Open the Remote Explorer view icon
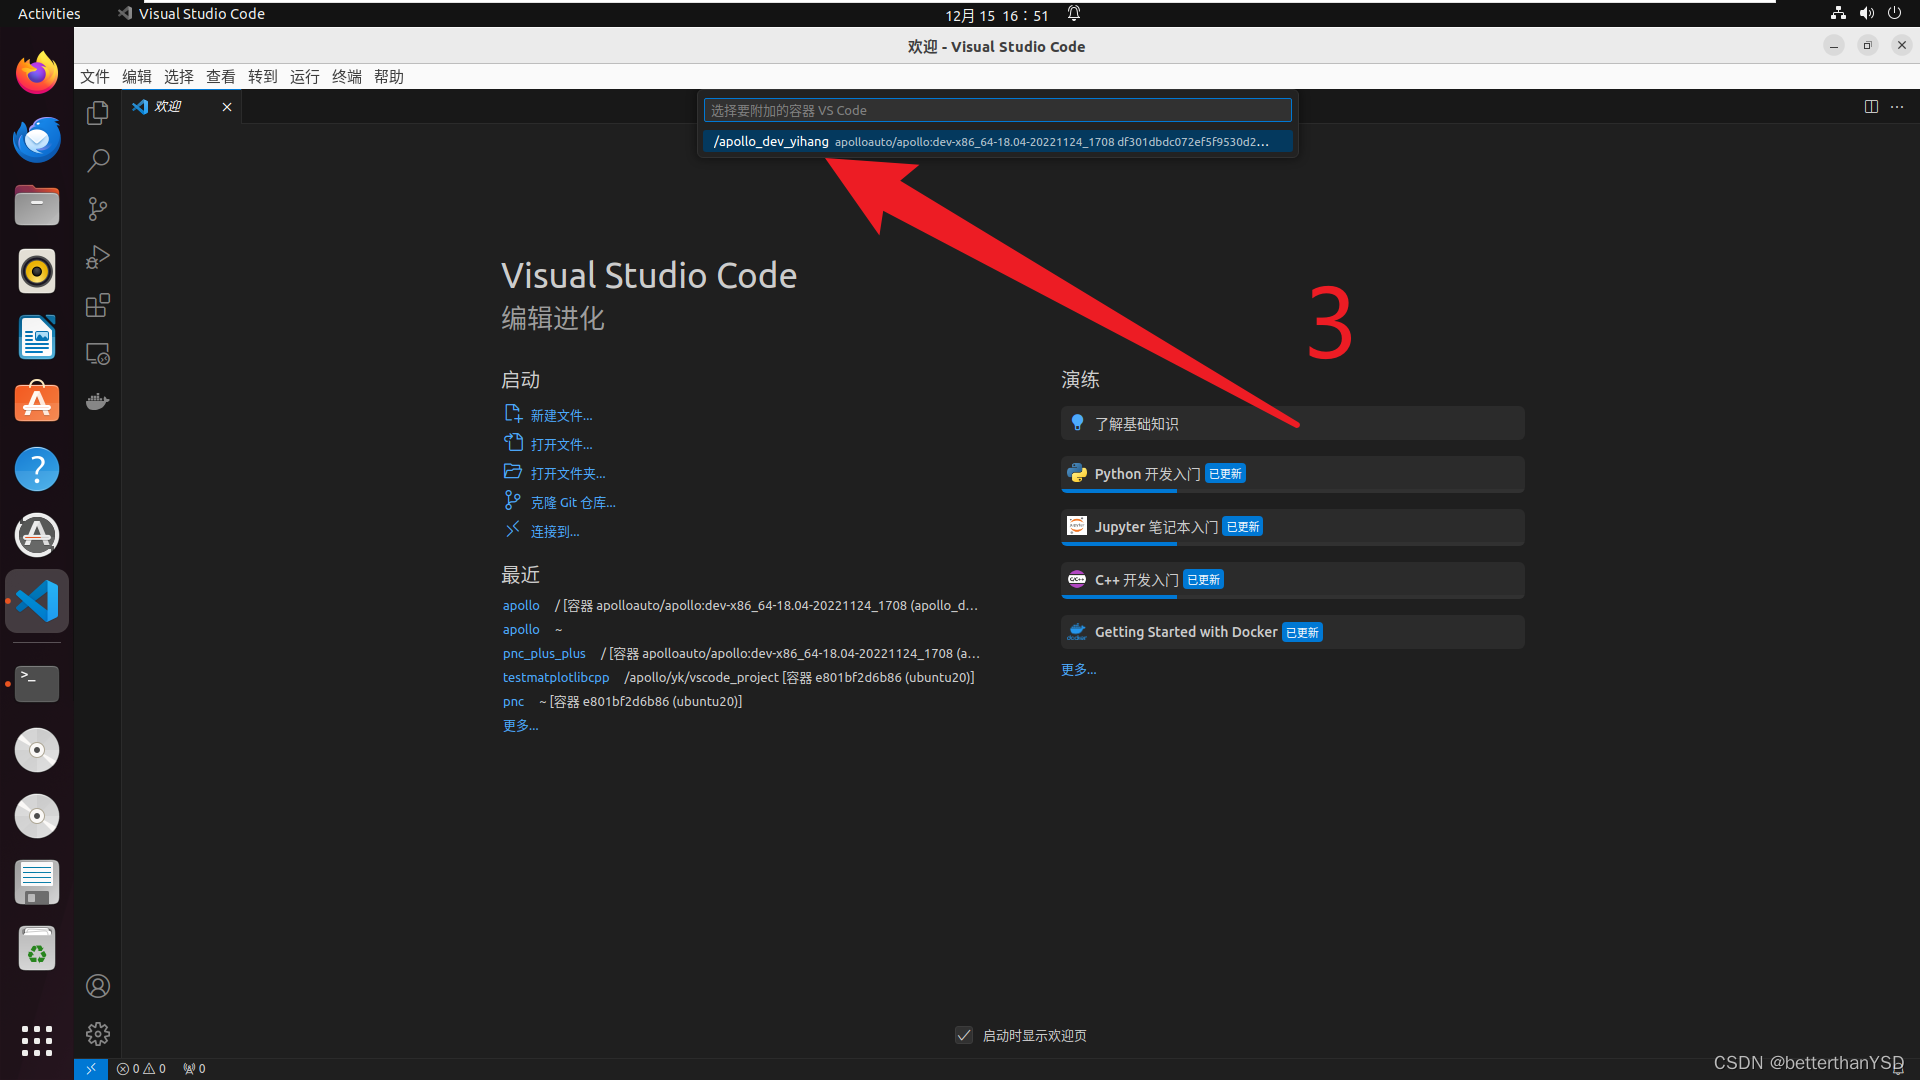This screenshot has height=1080, width=1920. [97, 353]
